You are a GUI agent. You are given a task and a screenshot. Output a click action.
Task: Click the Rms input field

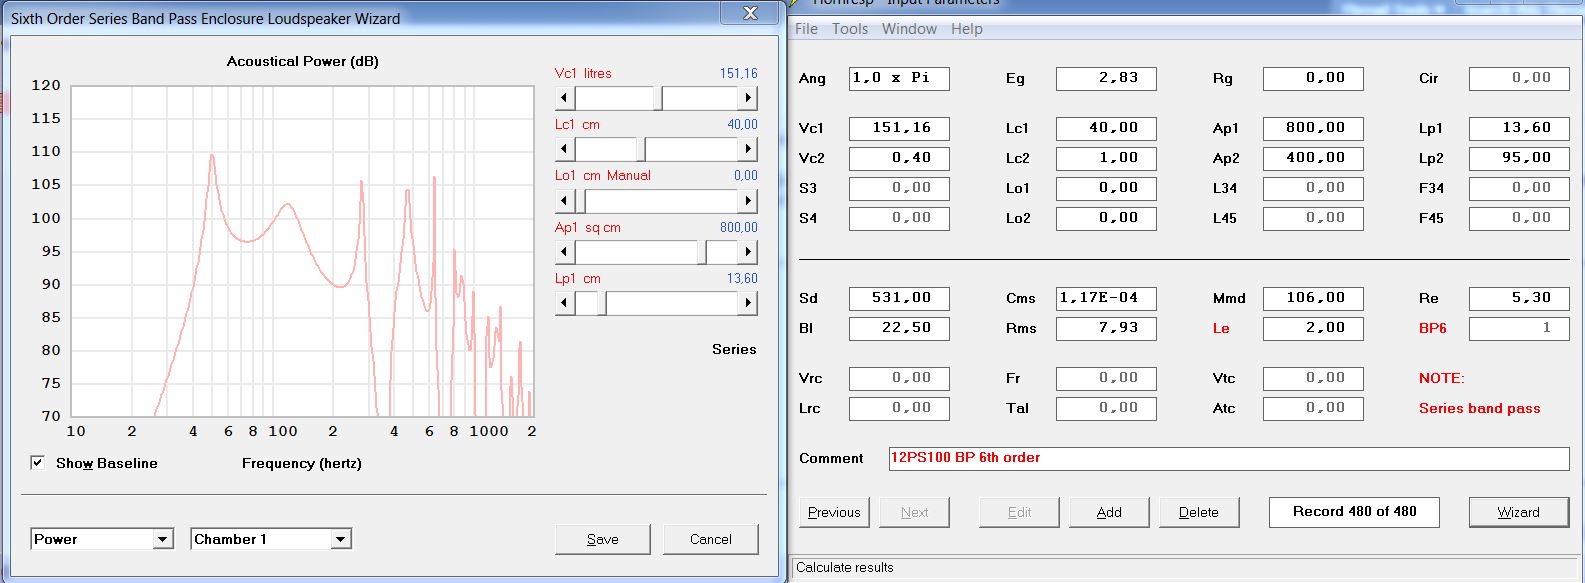pos(1106,328)
